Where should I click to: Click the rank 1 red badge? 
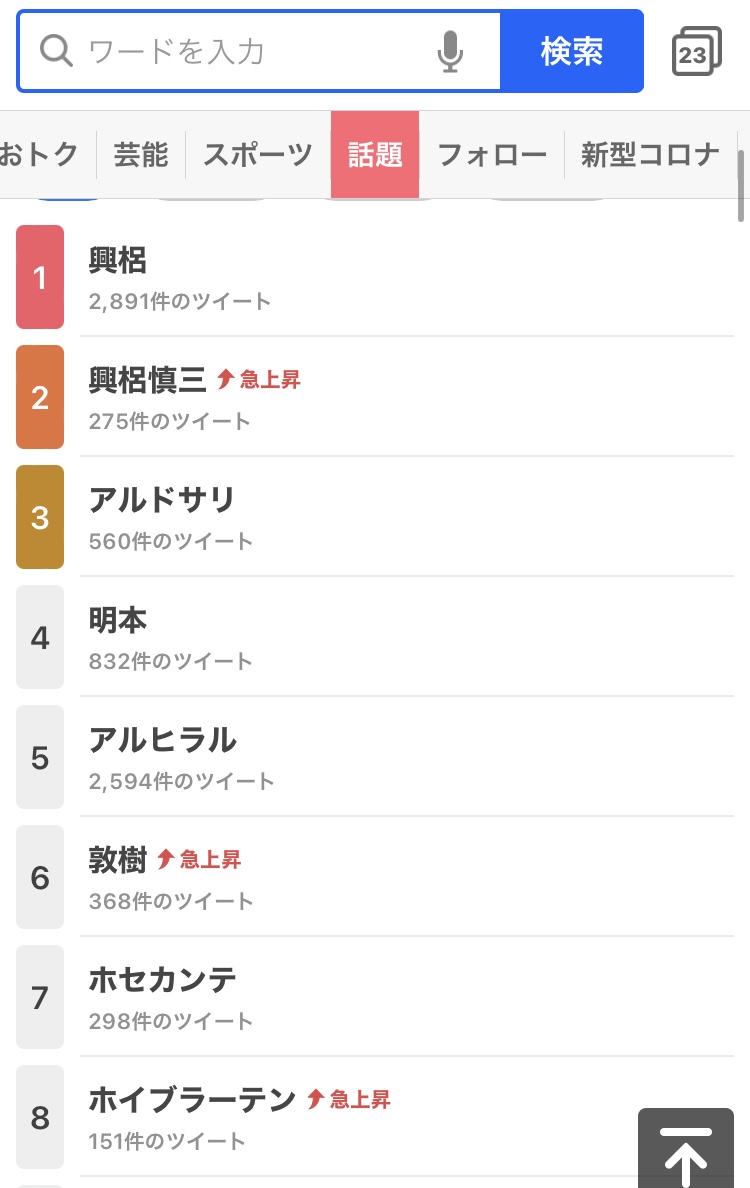(x=40, y=277)
